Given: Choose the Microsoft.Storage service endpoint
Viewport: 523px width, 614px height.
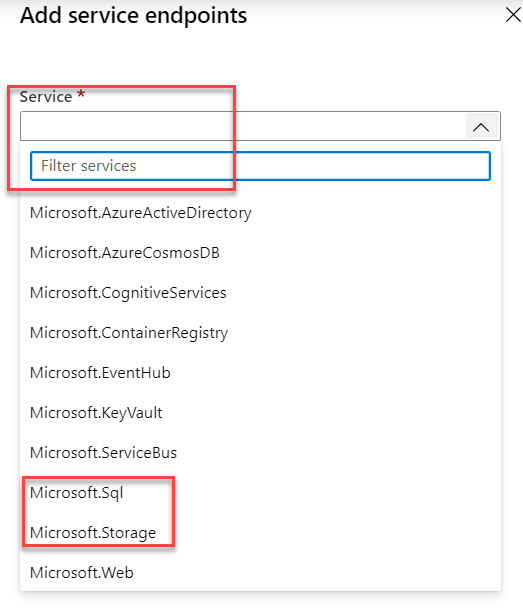Looking at the screenshot, I should click(x=260, y=532).
